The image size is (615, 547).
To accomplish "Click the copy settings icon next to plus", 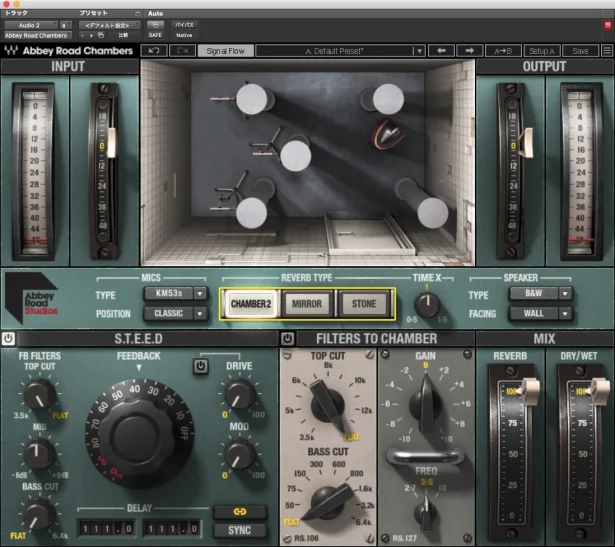I will (x=101, y=35).
